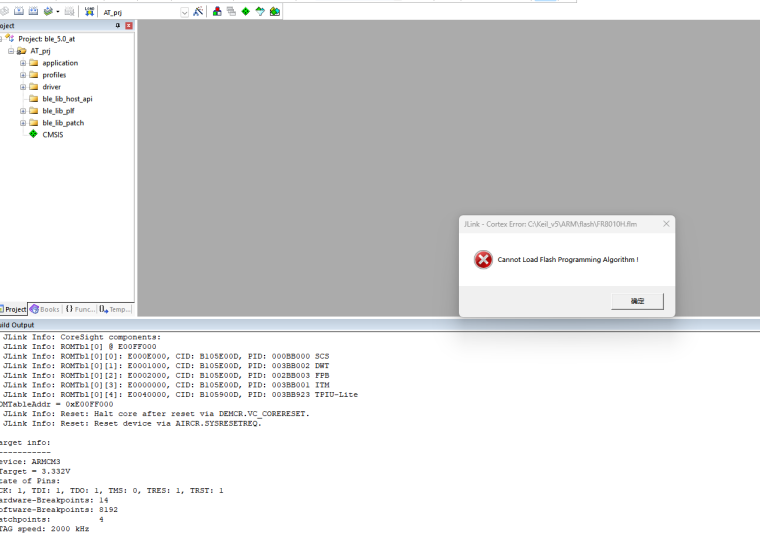Viewport: 760px width, 533px height.
Task: Expand the application folder
Action: coord(23,63)
